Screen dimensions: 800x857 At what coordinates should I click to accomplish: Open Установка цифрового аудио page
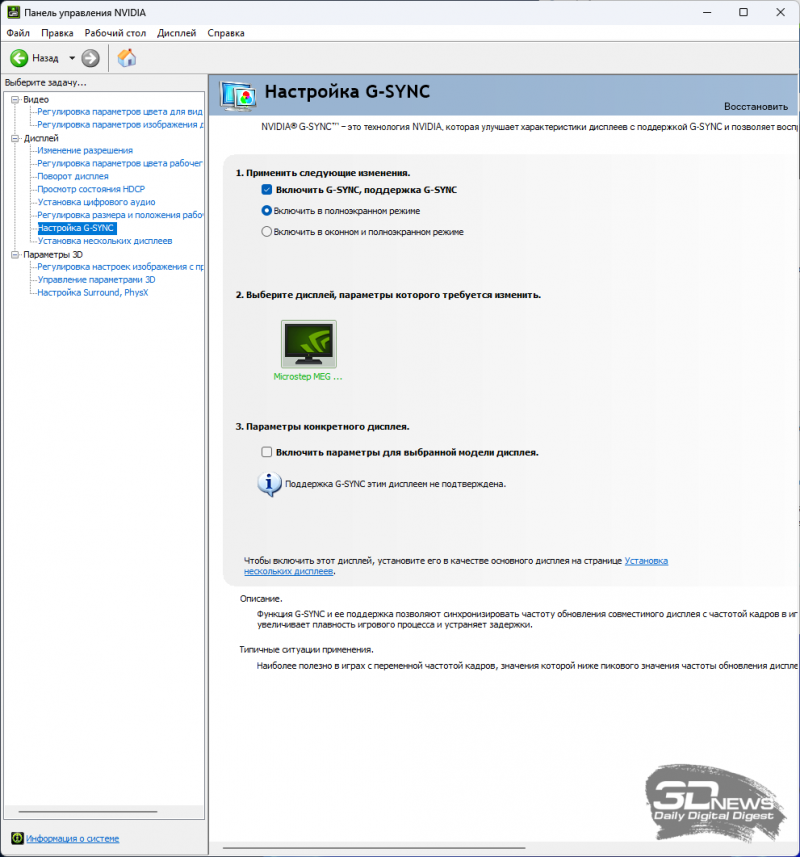pos(96,202)
